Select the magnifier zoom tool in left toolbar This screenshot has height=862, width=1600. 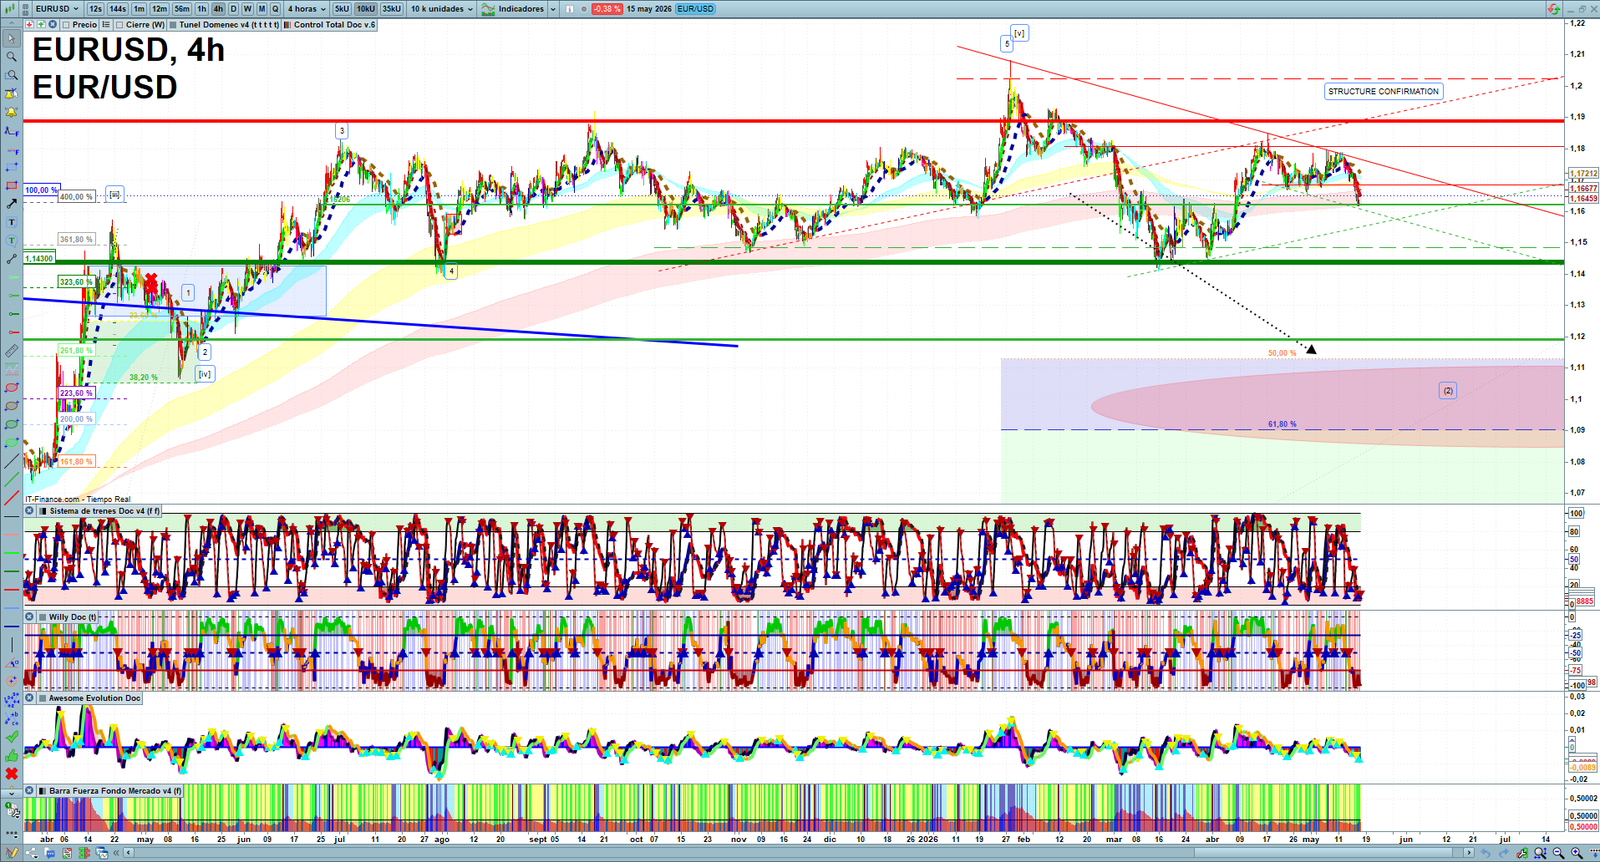coord(11,56)
